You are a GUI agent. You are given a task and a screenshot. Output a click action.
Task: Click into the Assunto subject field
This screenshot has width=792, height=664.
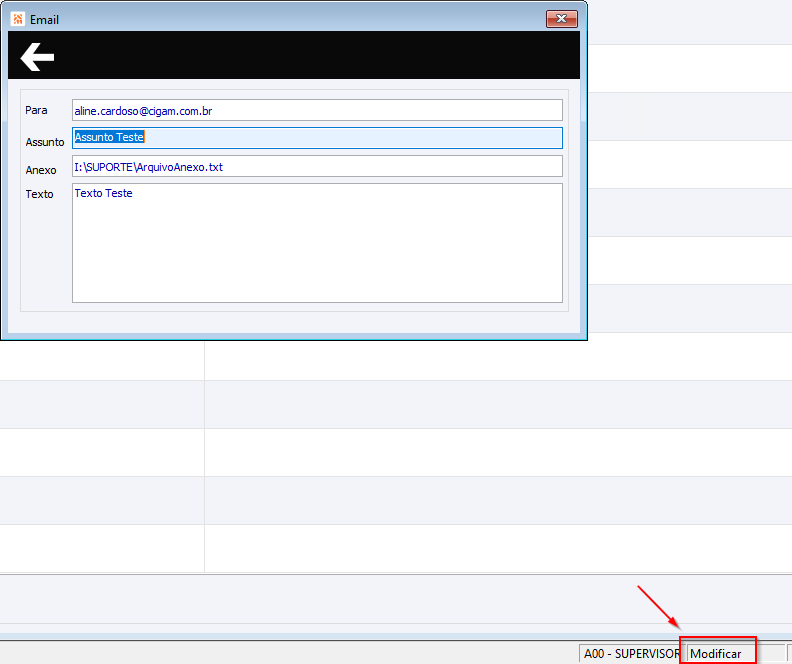(x=317, y=138)
